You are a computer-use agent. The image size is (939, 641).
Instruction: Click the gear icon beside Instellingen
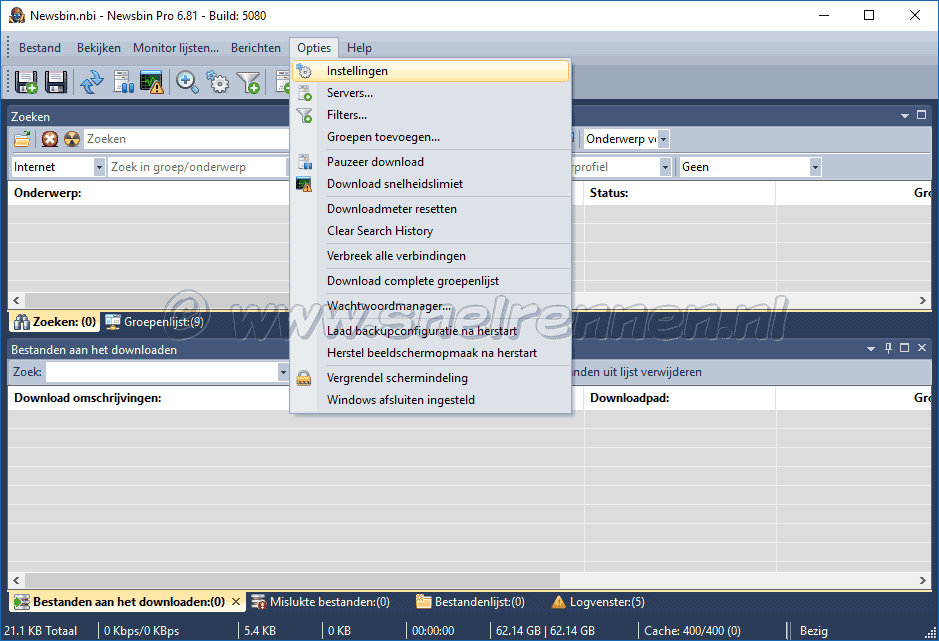tap(304, 71)
